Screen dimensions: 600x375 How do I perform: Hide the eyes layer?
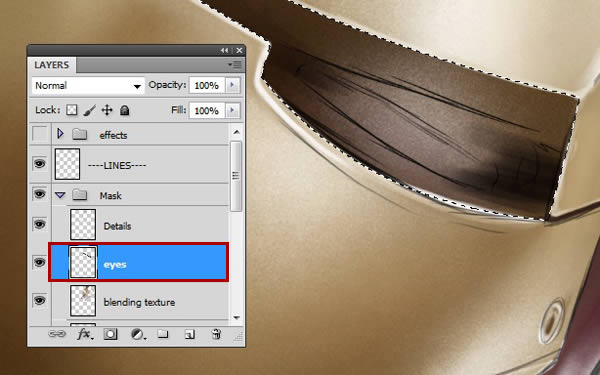pos(39,262)
